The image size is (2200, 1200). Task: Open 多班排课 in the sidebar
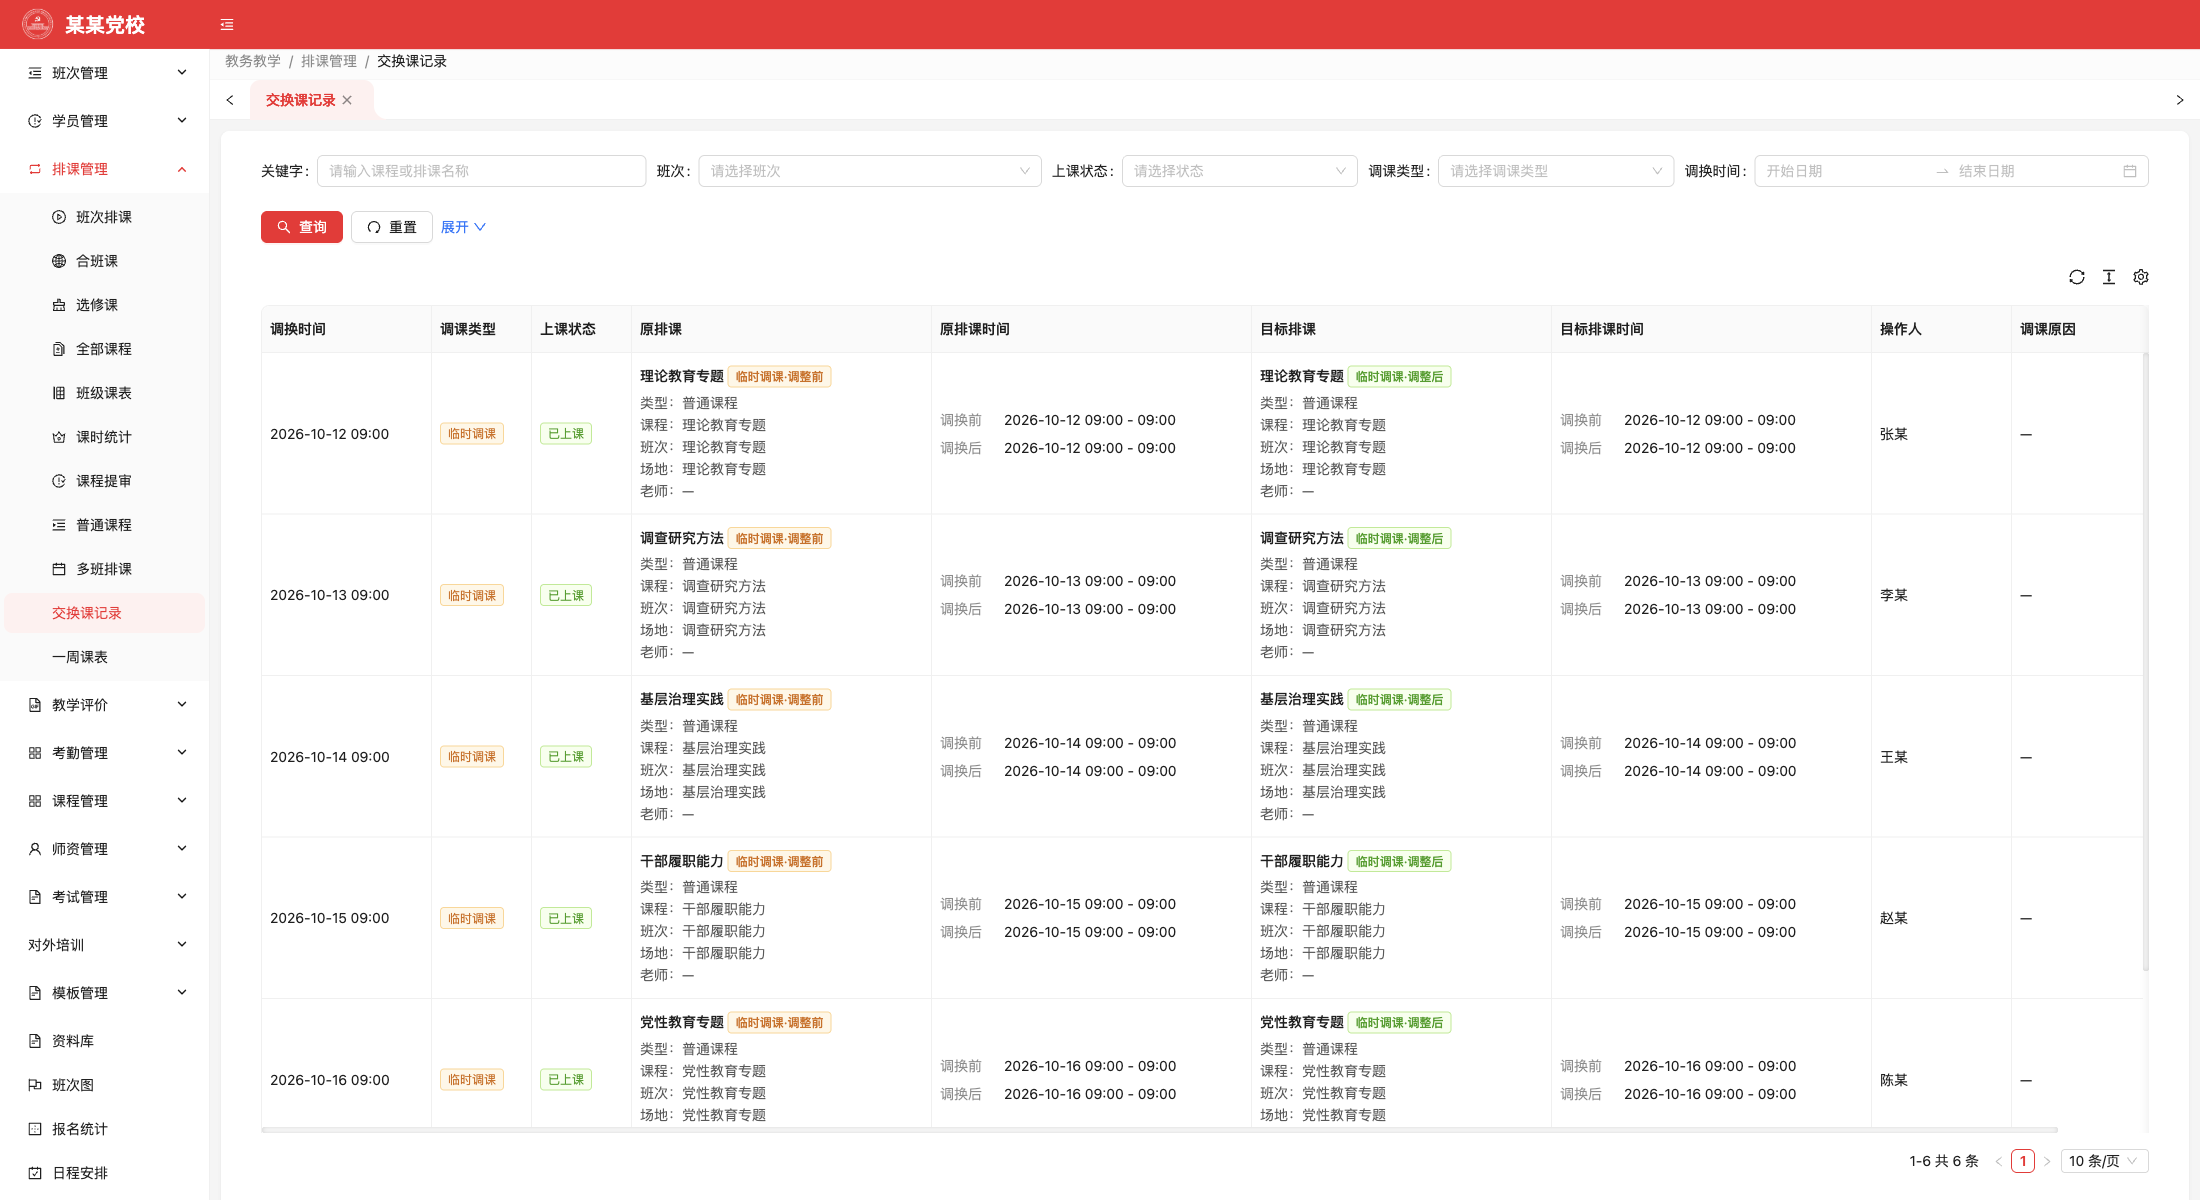click(x=104, y=569)
